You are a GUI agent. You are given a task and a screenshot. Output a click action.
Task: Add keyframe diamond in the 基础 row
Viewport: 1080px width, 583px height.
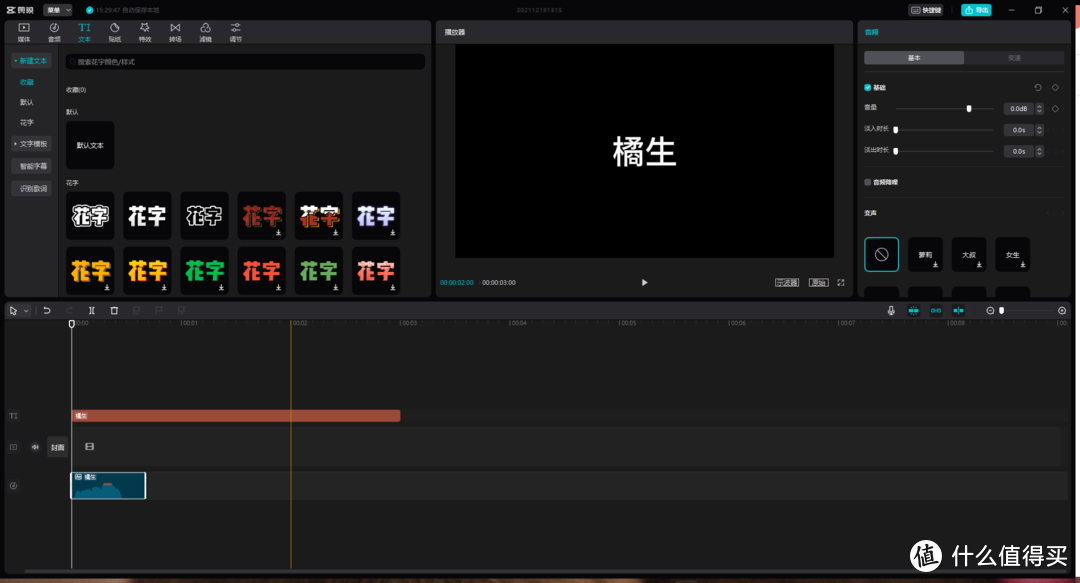point(1055,88)
